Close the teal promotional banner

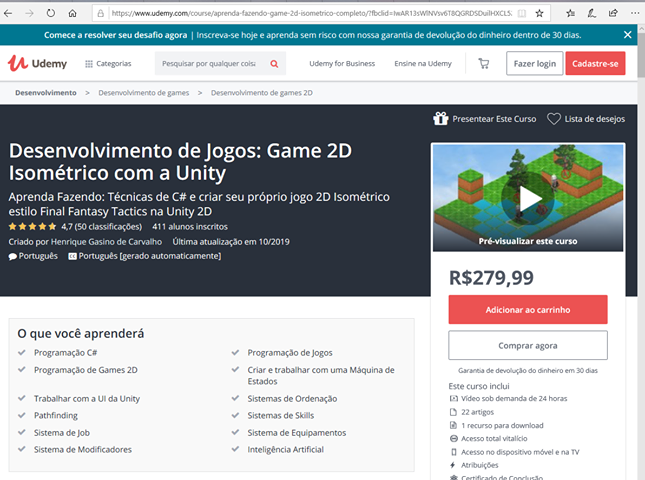[627, 35]
